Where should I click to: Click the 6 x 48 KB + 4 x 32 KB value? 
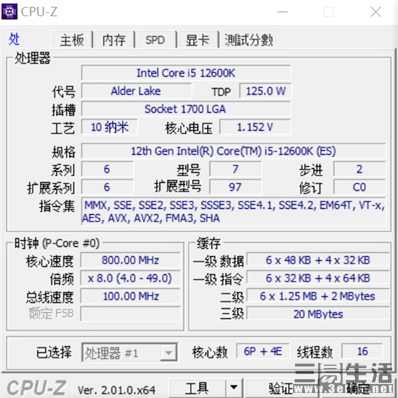click(x=318, y=260)
